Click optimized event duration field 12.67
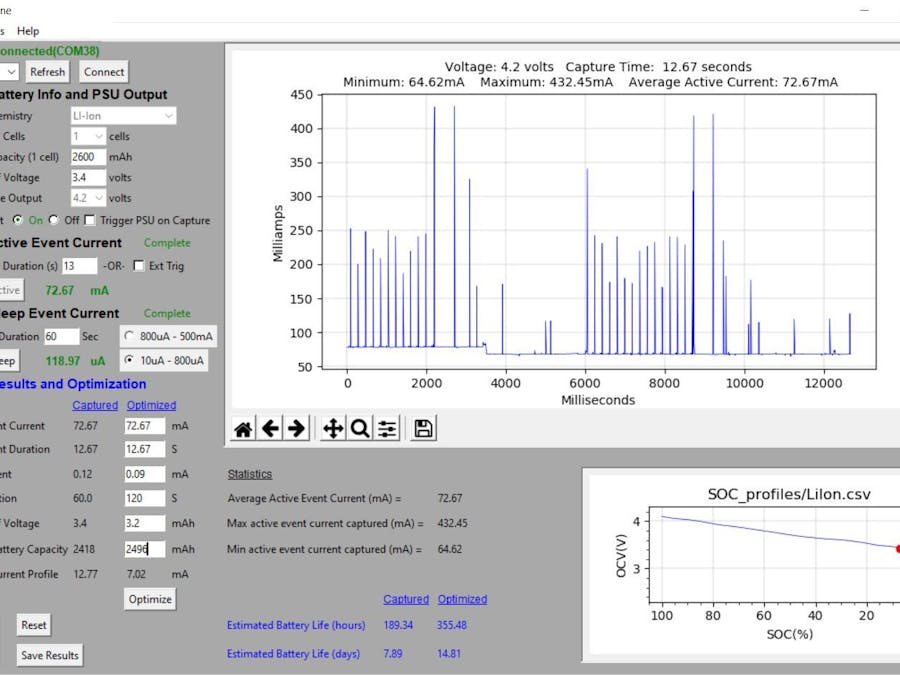This screenshot has width=900, height=675. pos(145,449)
